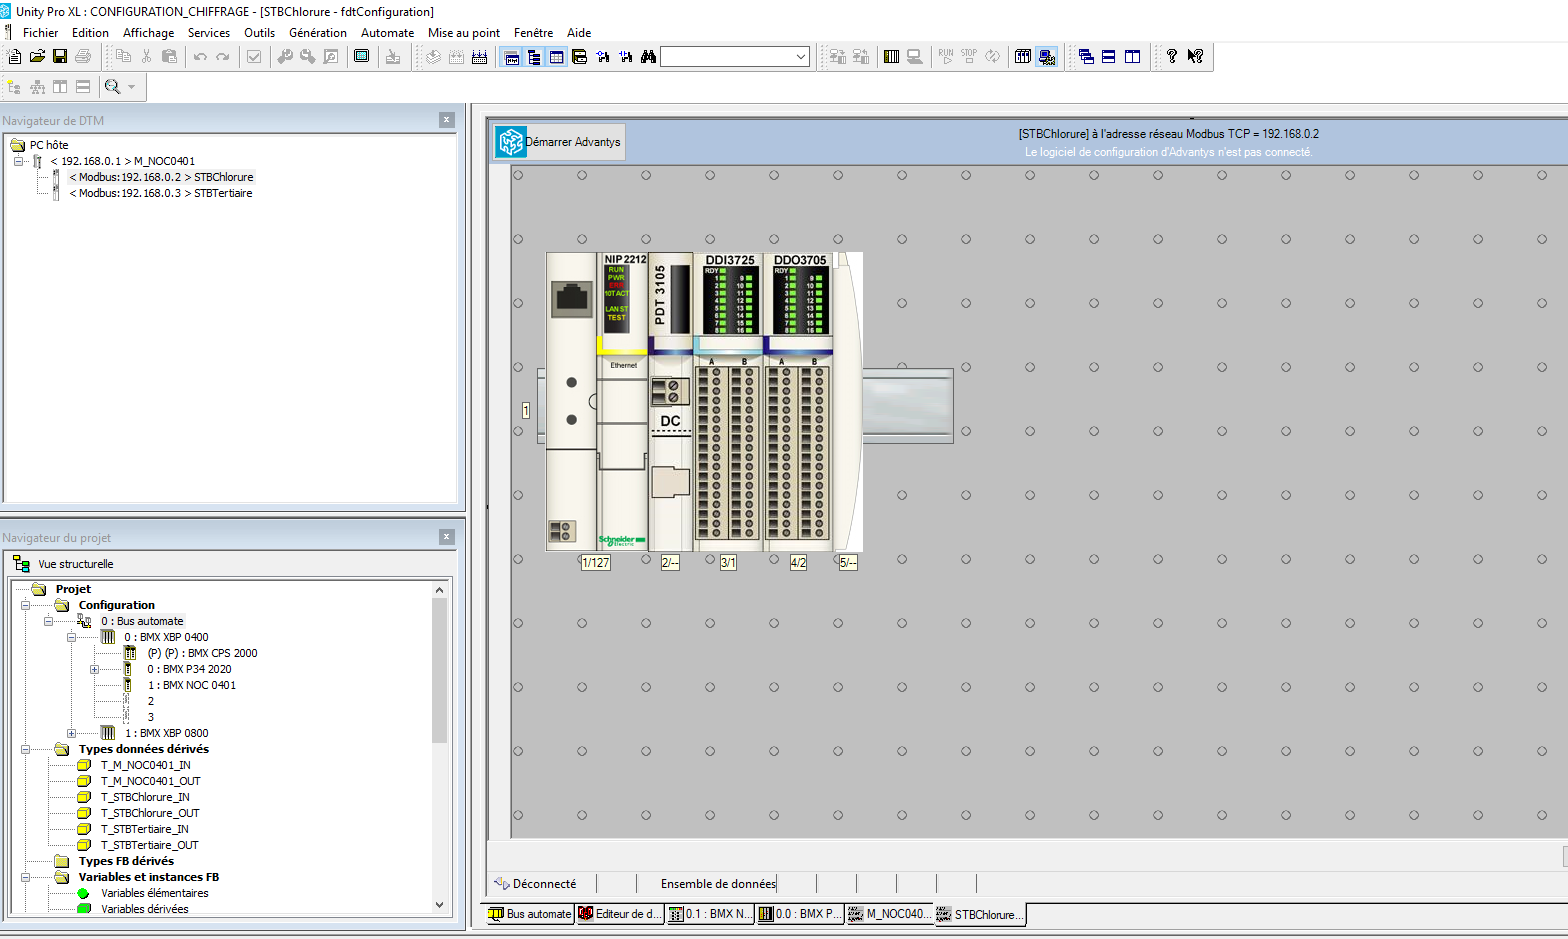This screenshot has width=1568, height=939.
Task: Open an existing project with folder icon
Action: 37,57
